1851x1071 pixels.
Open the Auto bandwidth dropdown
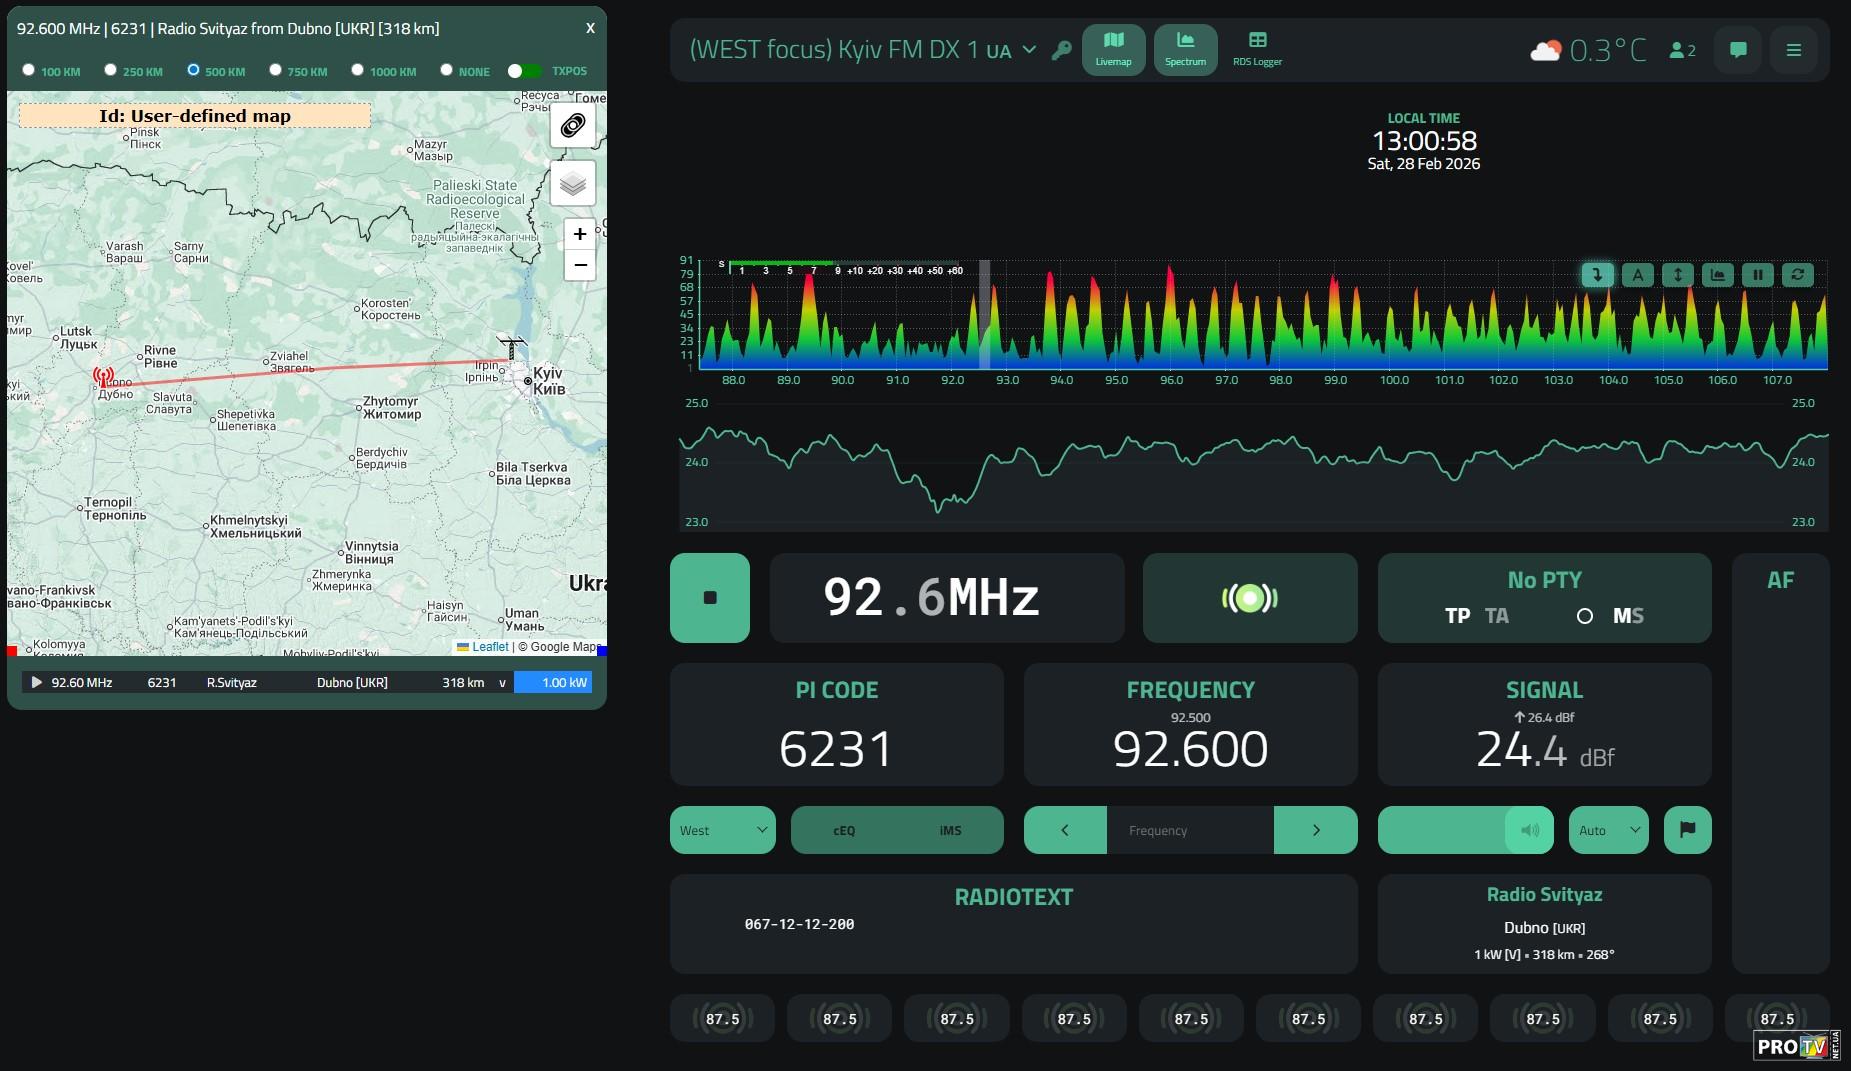[1608, 830]
